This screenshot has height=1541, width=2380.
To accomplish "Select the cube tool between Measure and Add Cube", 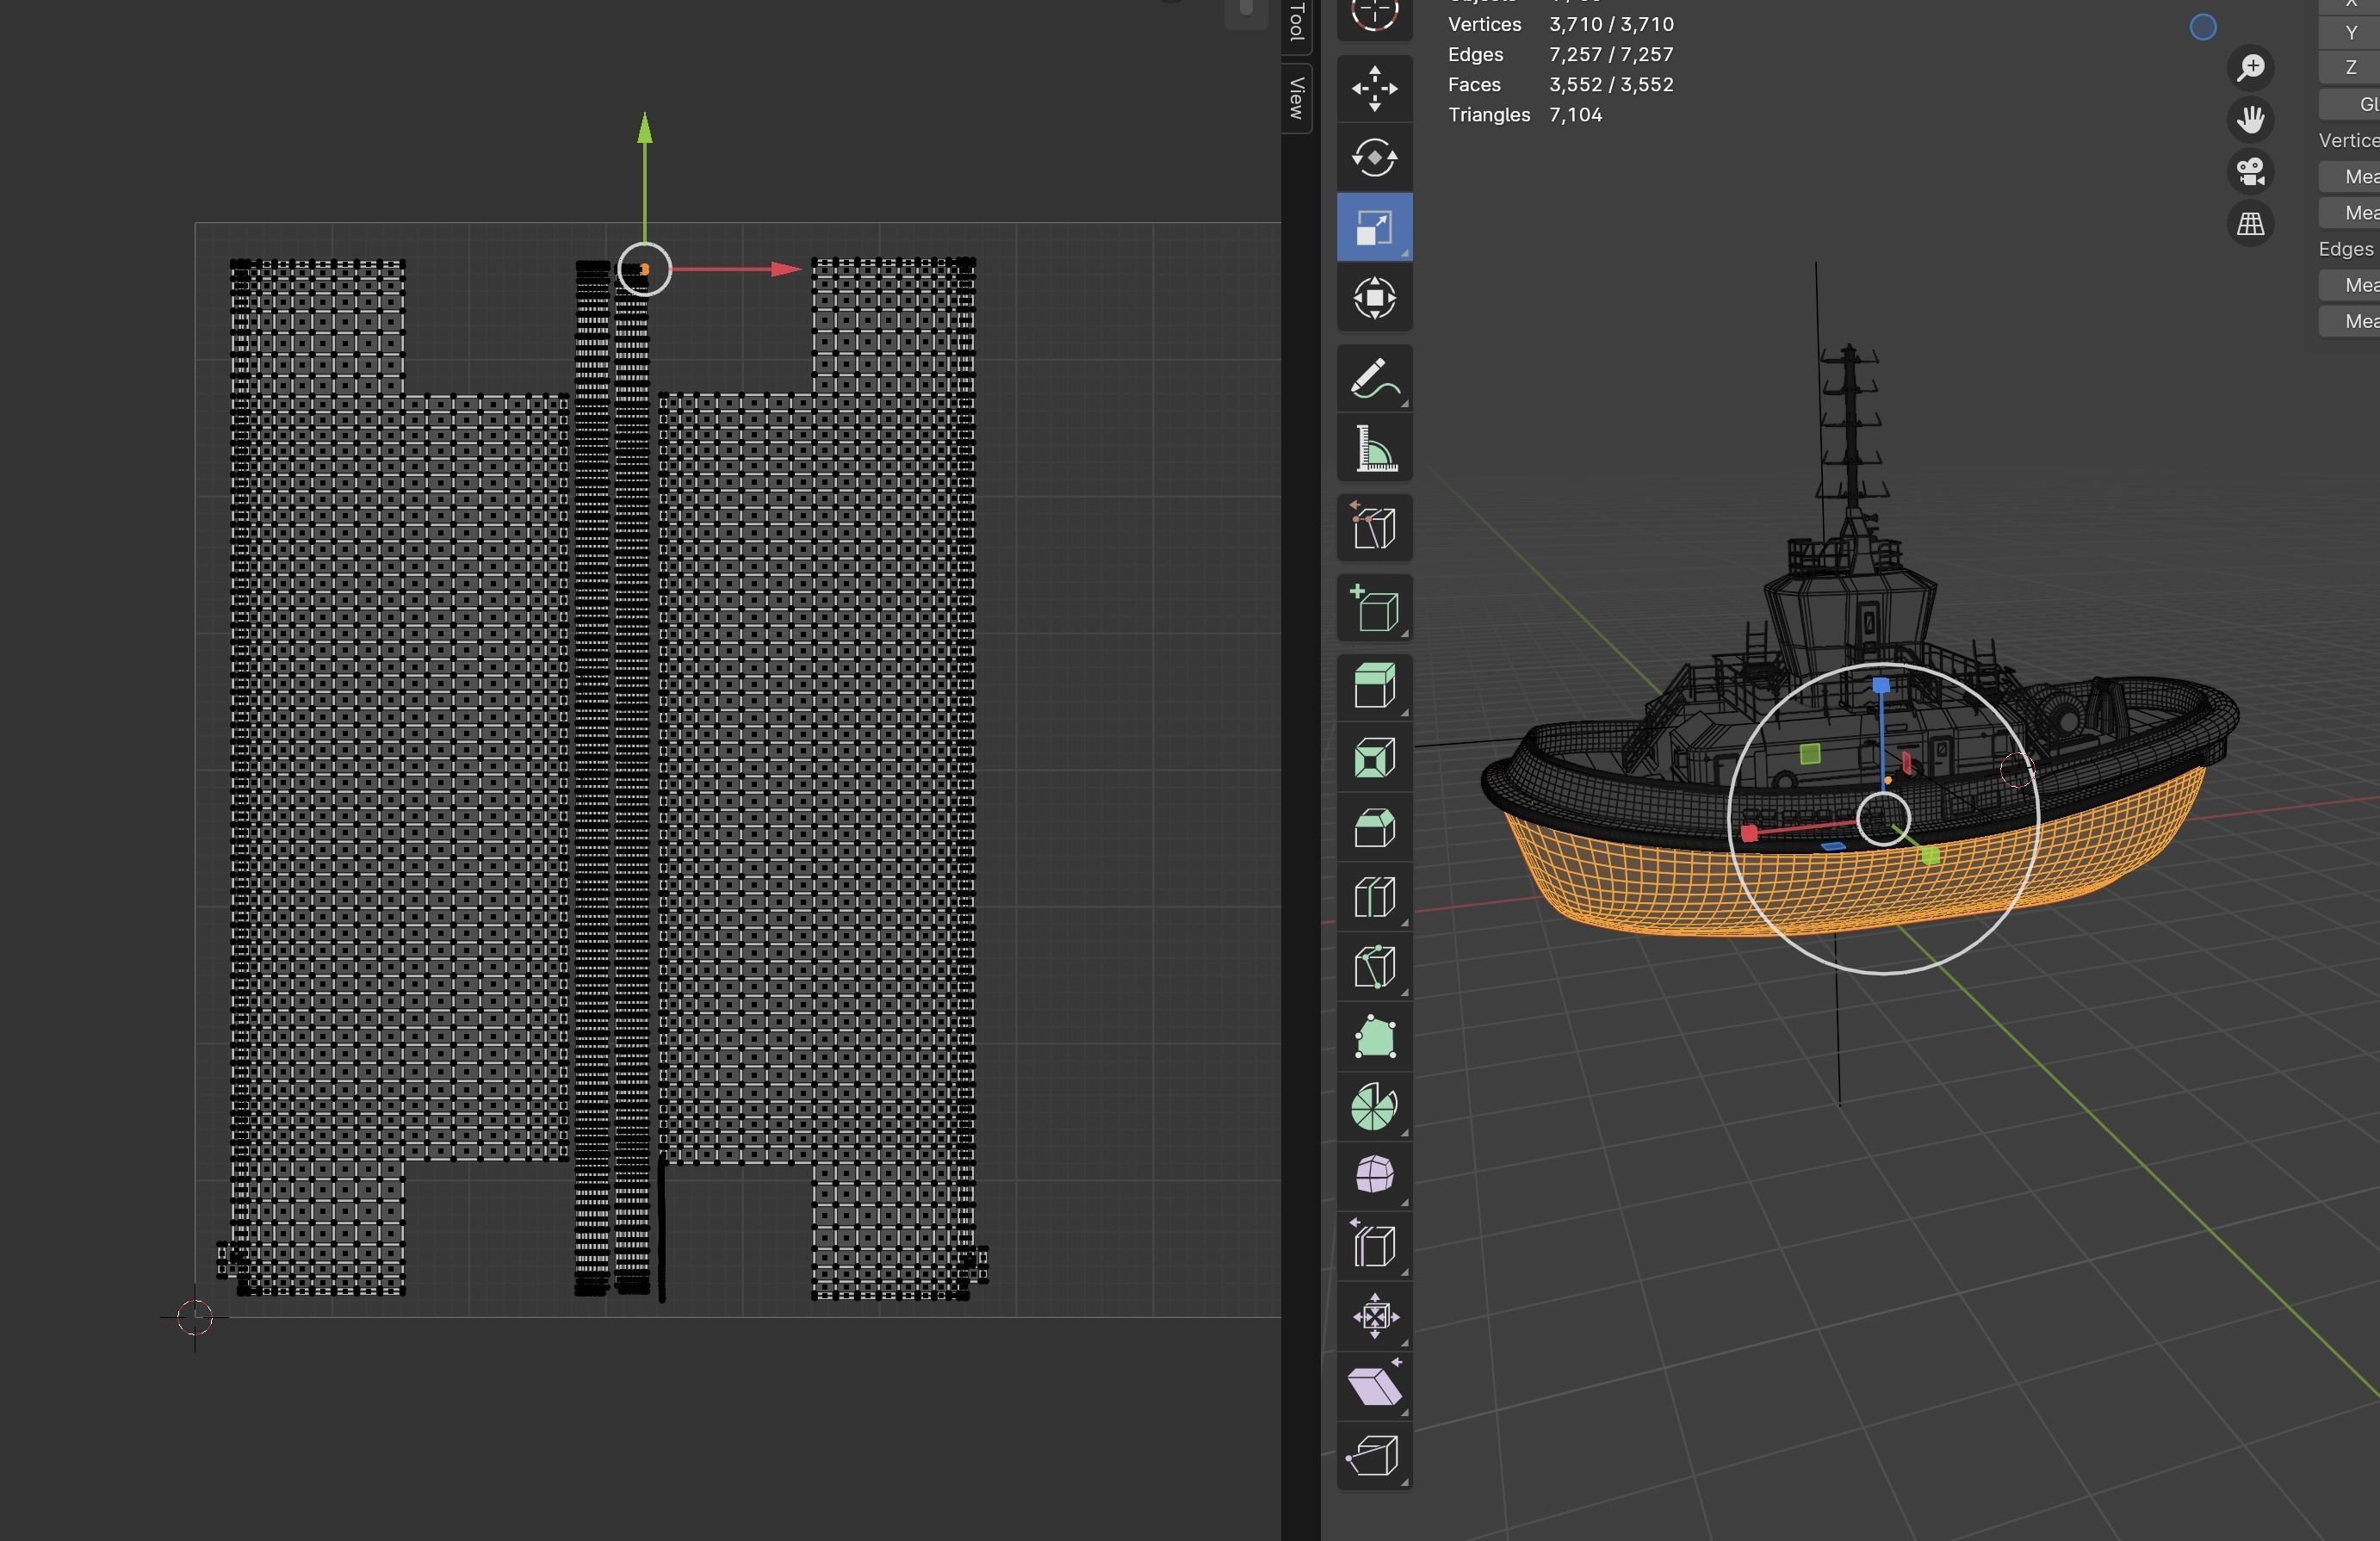I will click(x=1375, y=527).
